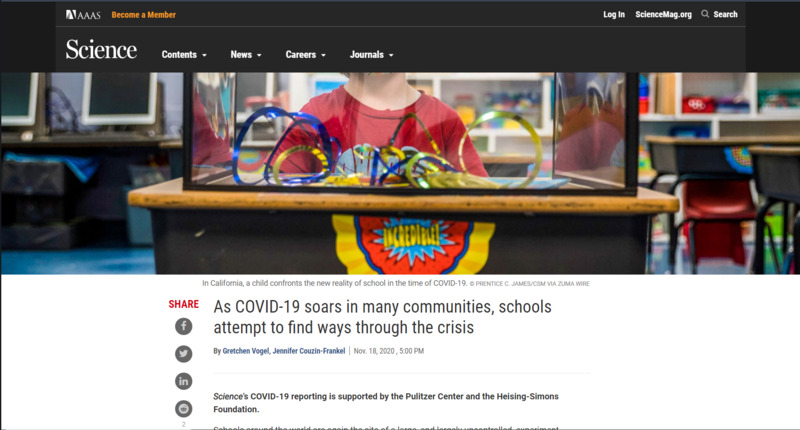
Task: Share article on Facebook
Action: [184, 326]
